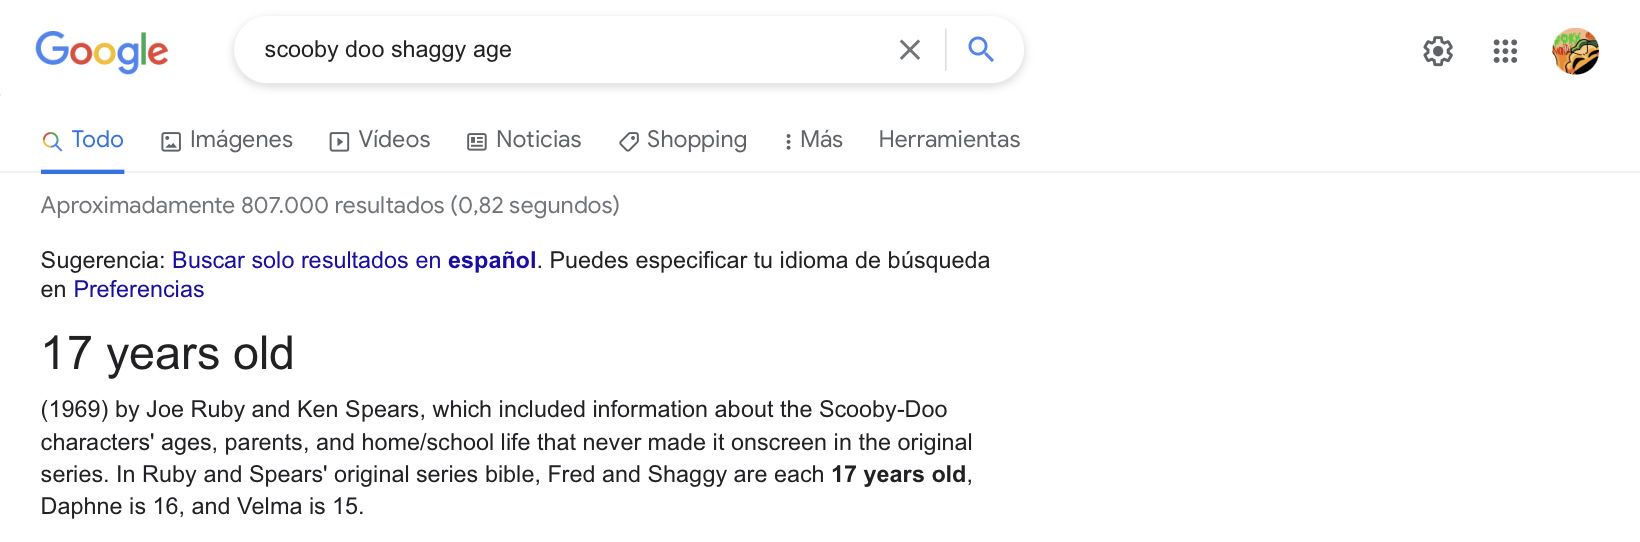Switch to the Noticias tab
1640x542 pixels.
(524, 140)
